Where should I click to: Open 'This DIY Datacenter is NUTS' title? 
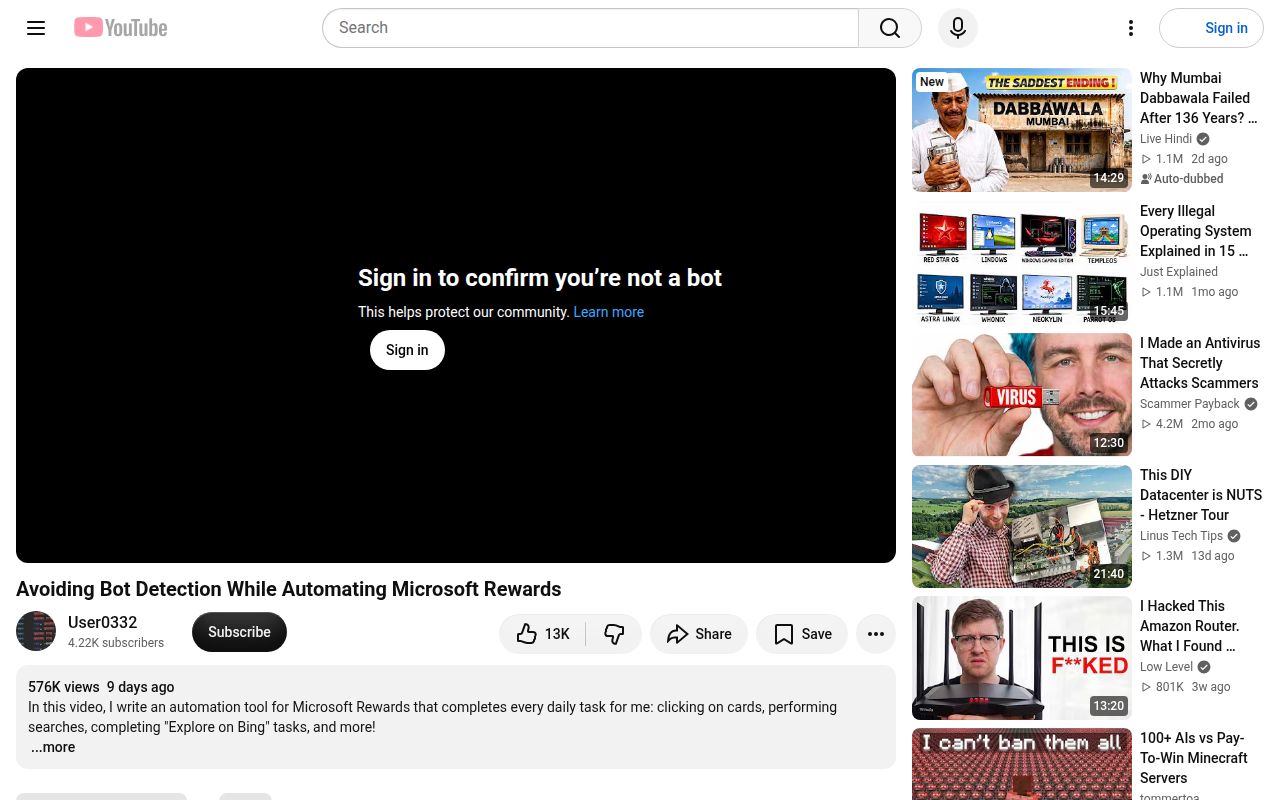click(x=1201, y=495)
